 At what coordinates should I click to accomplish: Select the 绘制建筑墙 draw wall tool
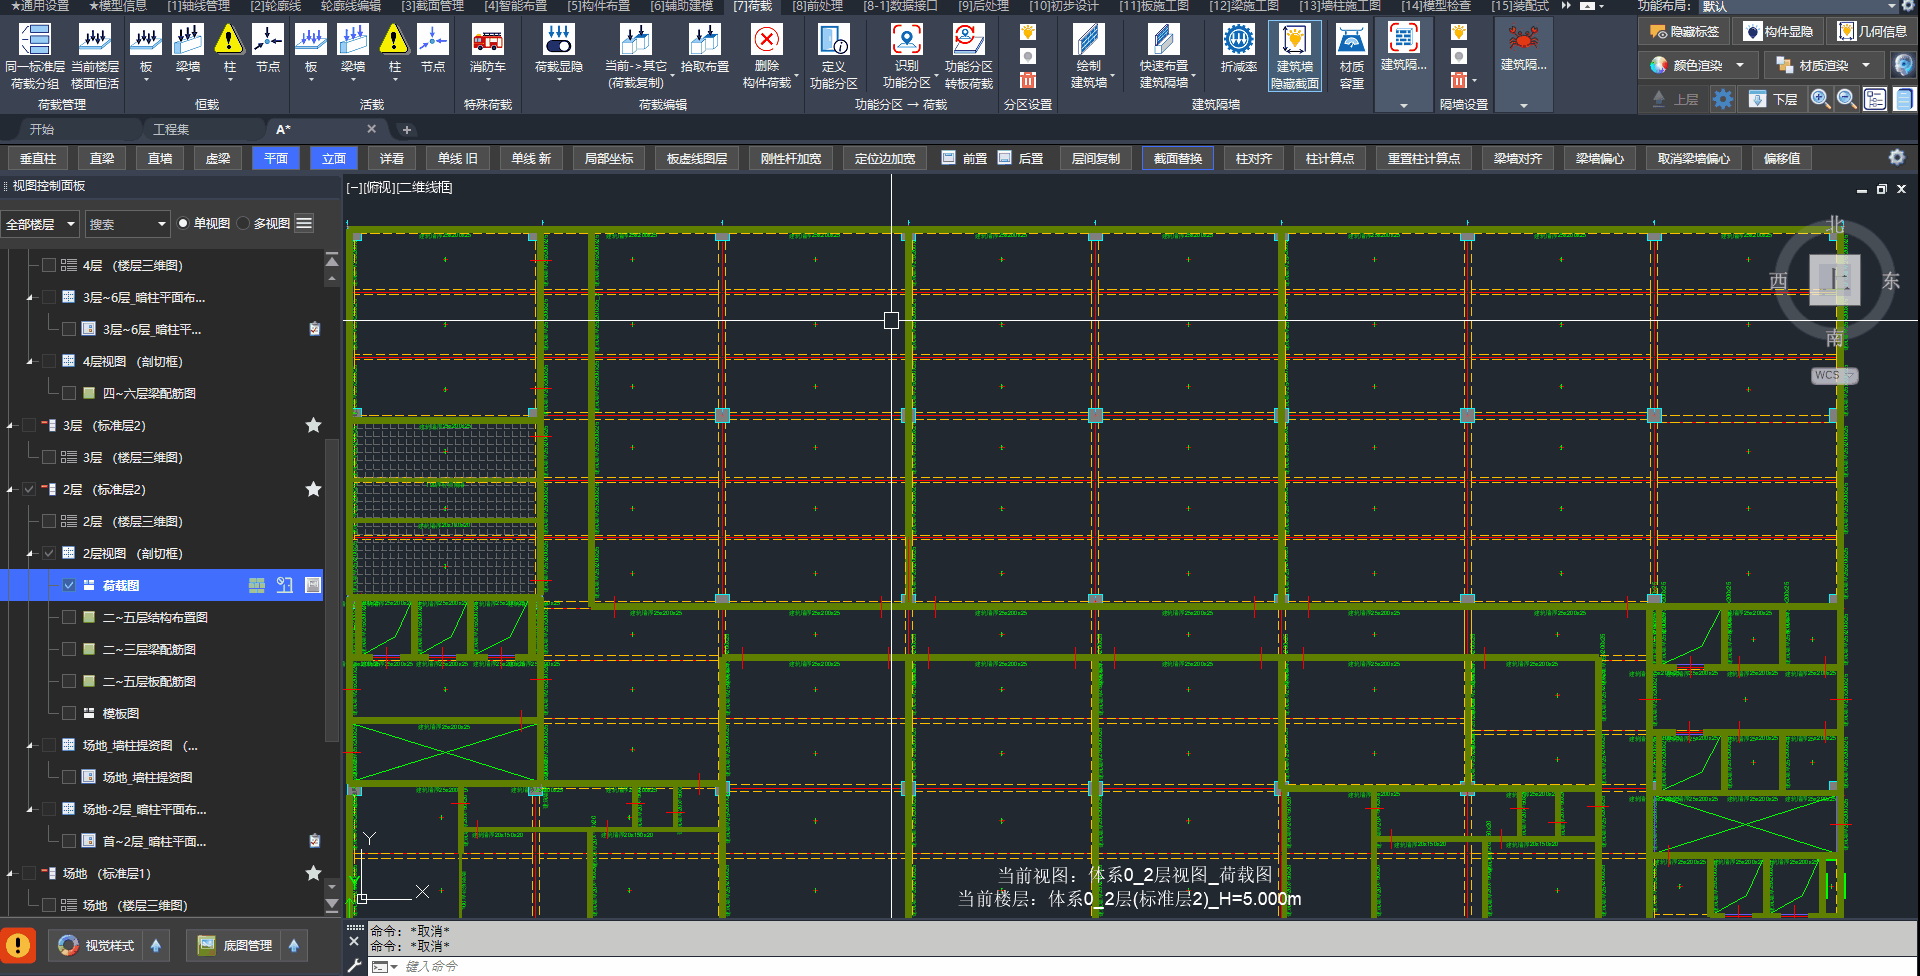[x=1088, y=41]
